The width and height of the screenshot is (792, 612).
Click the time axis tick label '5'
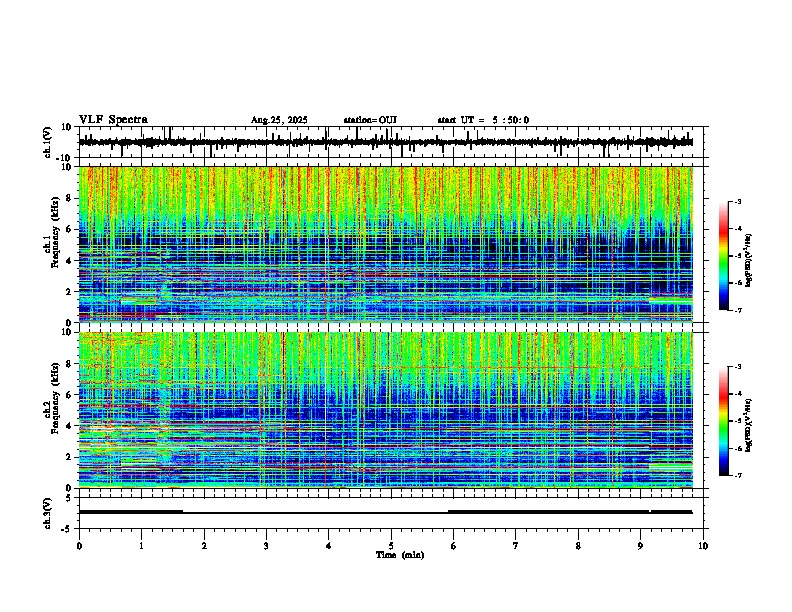(x=391, y=546)
